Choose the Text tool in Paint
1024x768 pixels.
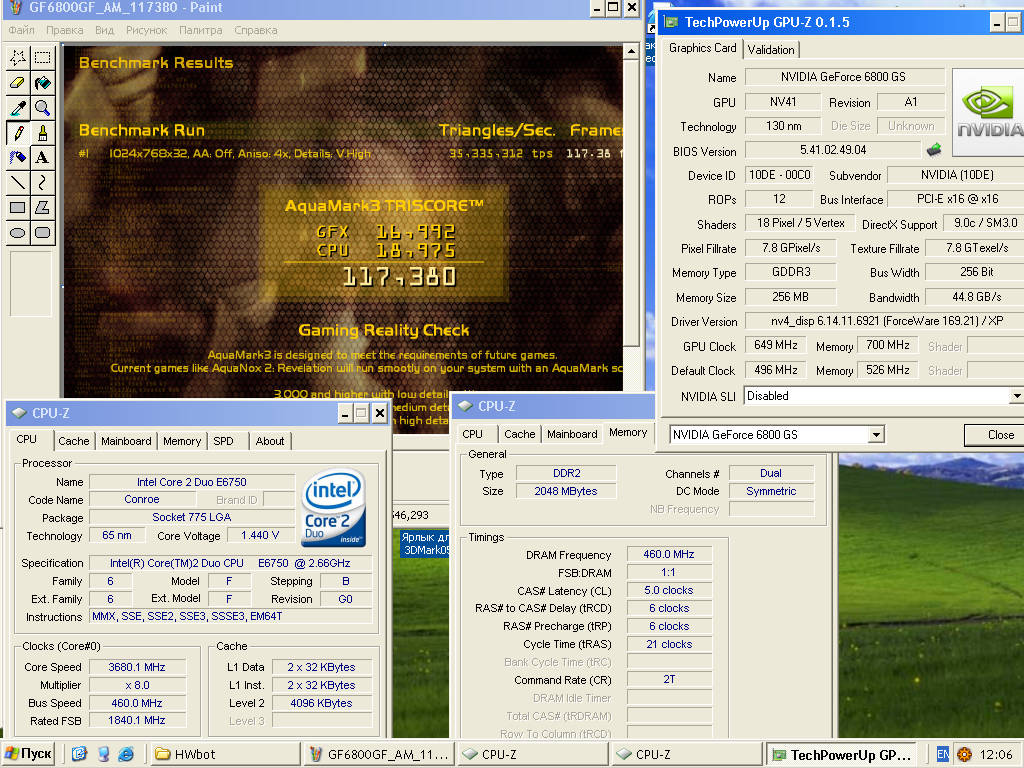(x=42, y=157)
